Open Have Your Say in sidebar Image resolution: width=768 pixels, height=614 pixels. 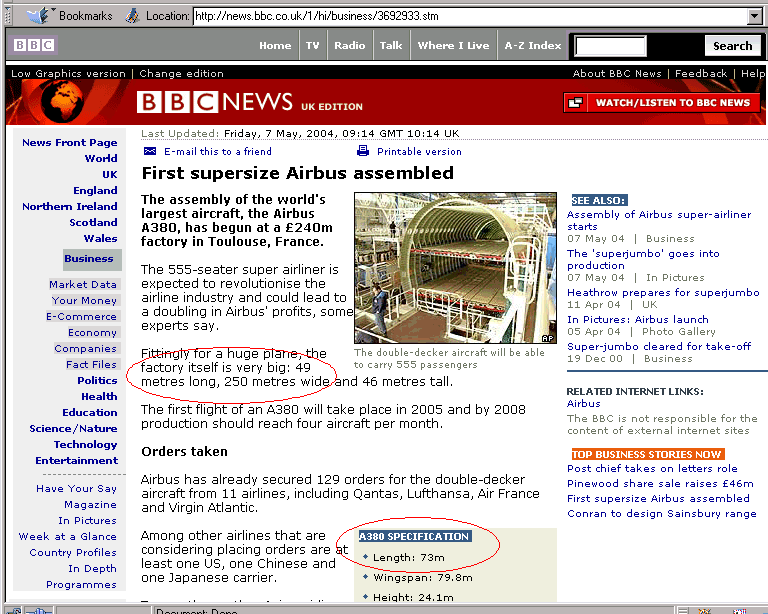click(x=76, y=489)
